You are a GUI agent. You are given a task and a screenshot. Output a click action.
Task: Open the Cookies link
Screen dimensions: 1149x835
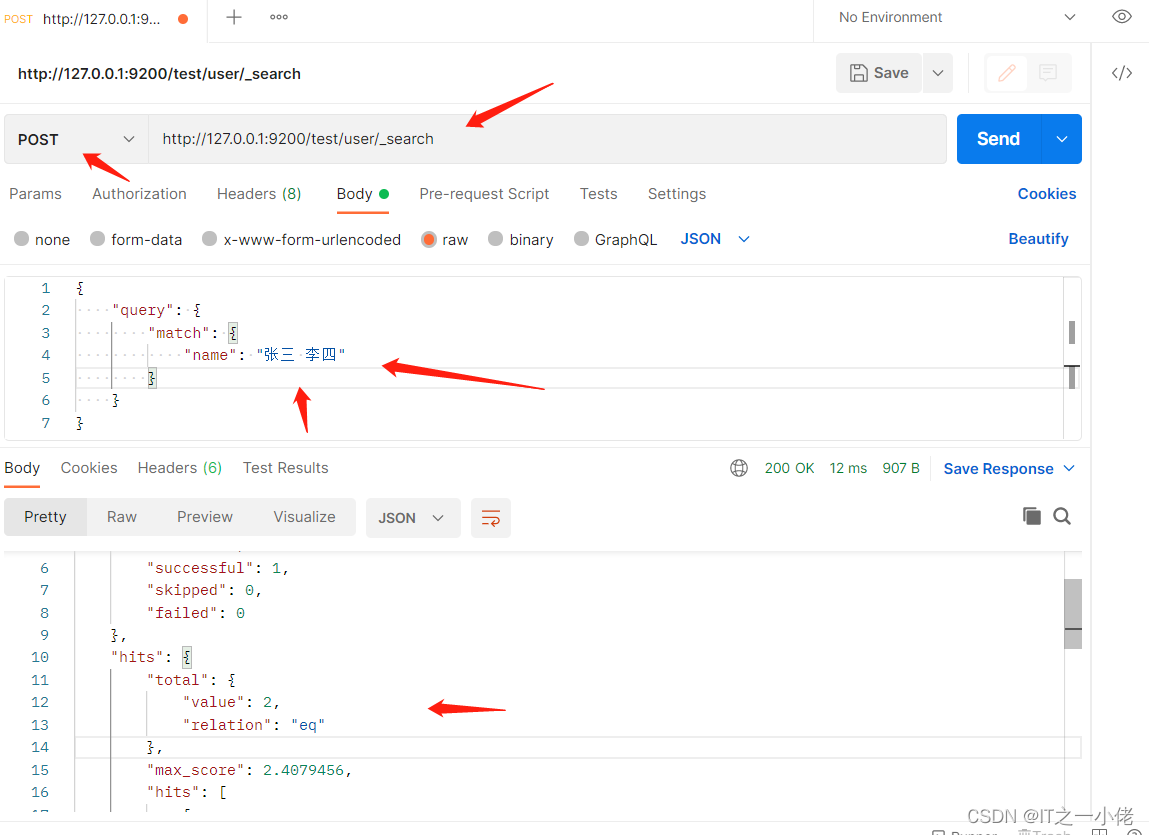click(x=1046, y=194)
